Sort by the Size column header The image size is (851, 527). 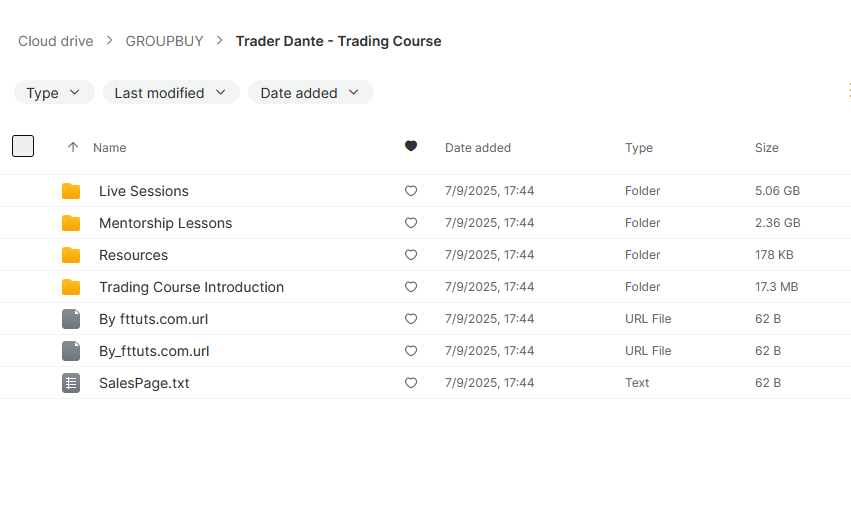click(x=766, y=148)
